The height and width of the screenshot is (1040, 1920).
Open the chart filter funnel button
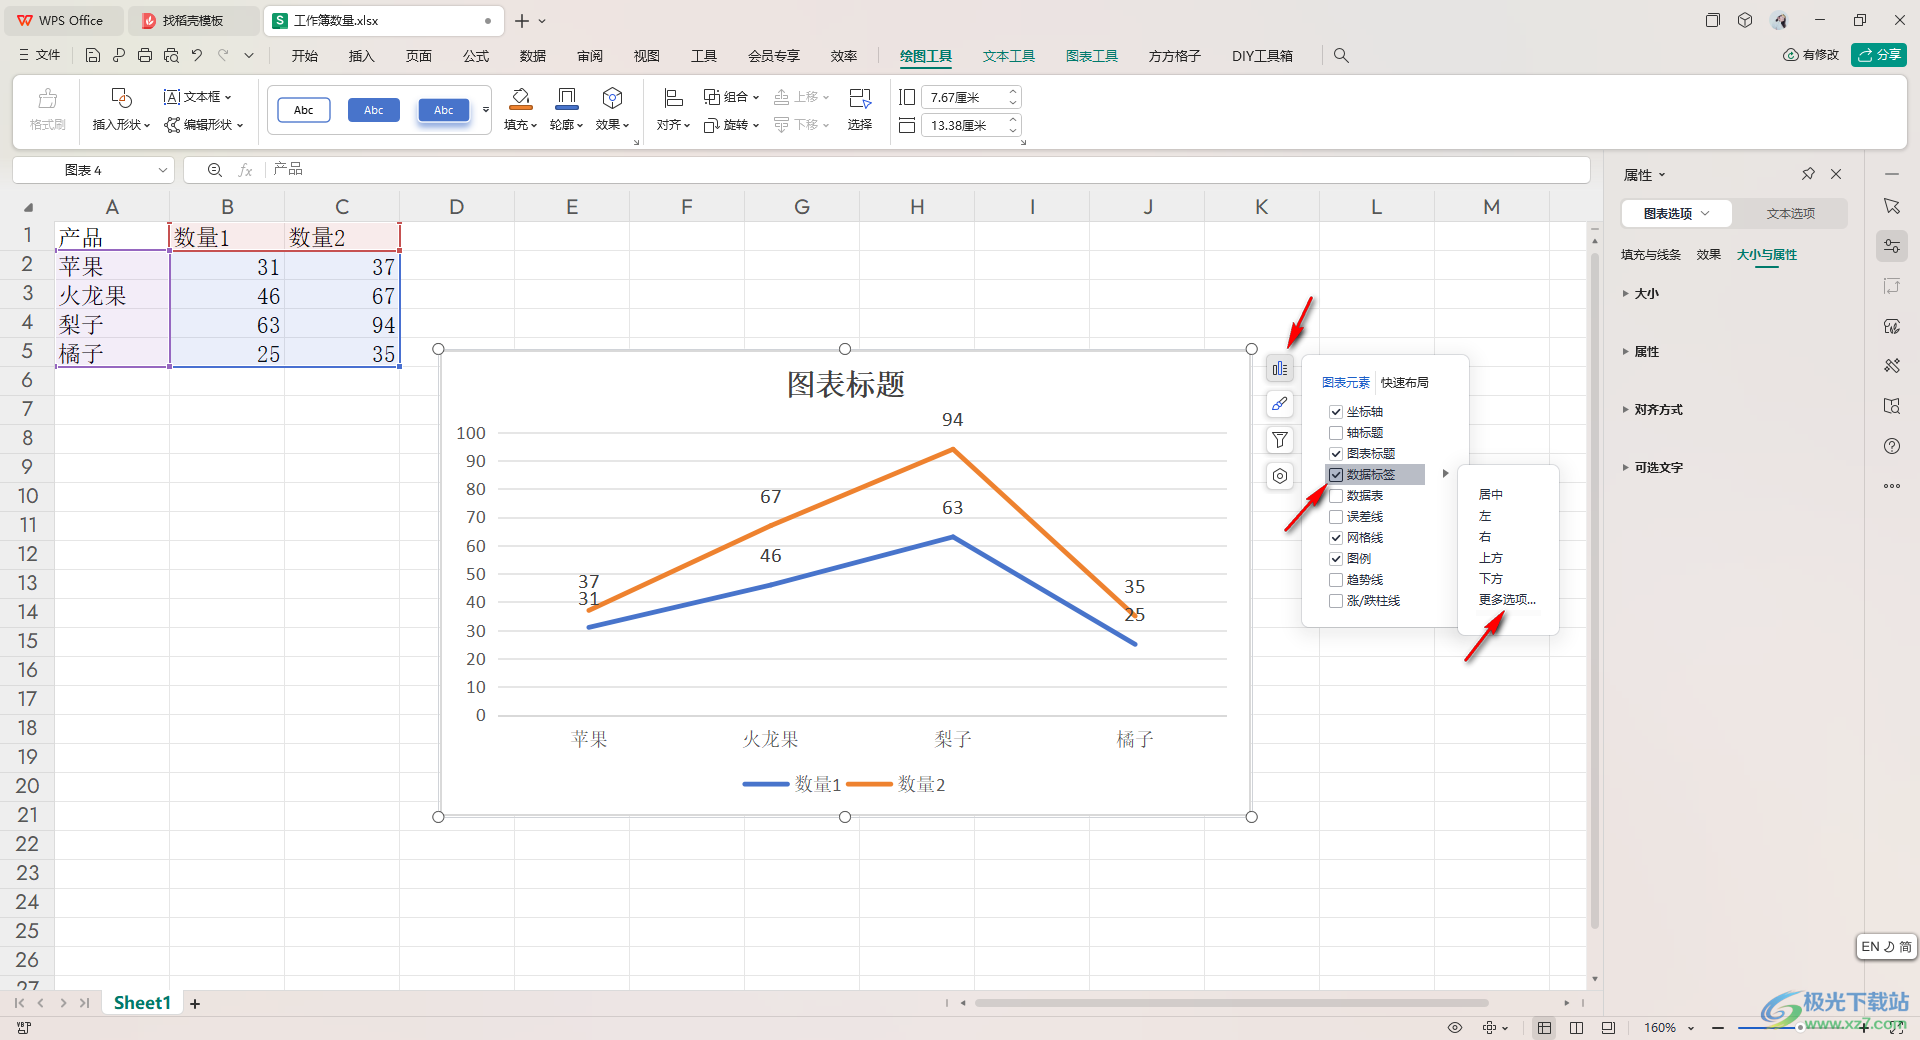coord(1280,440)
